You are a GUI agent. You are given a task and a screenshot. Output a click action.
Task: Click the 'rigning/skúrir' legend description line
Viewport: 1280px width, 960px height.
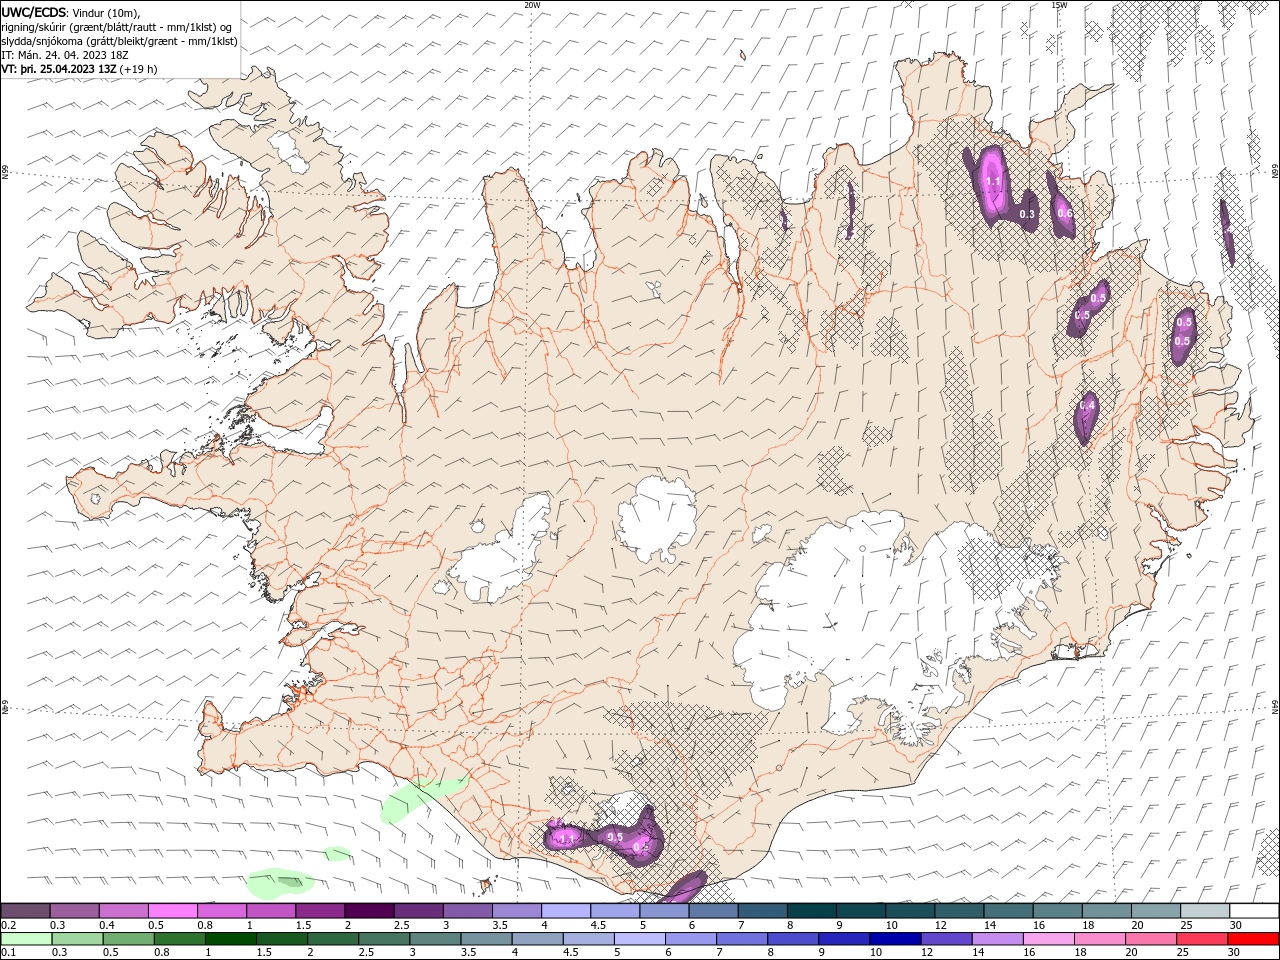(118, 27)
